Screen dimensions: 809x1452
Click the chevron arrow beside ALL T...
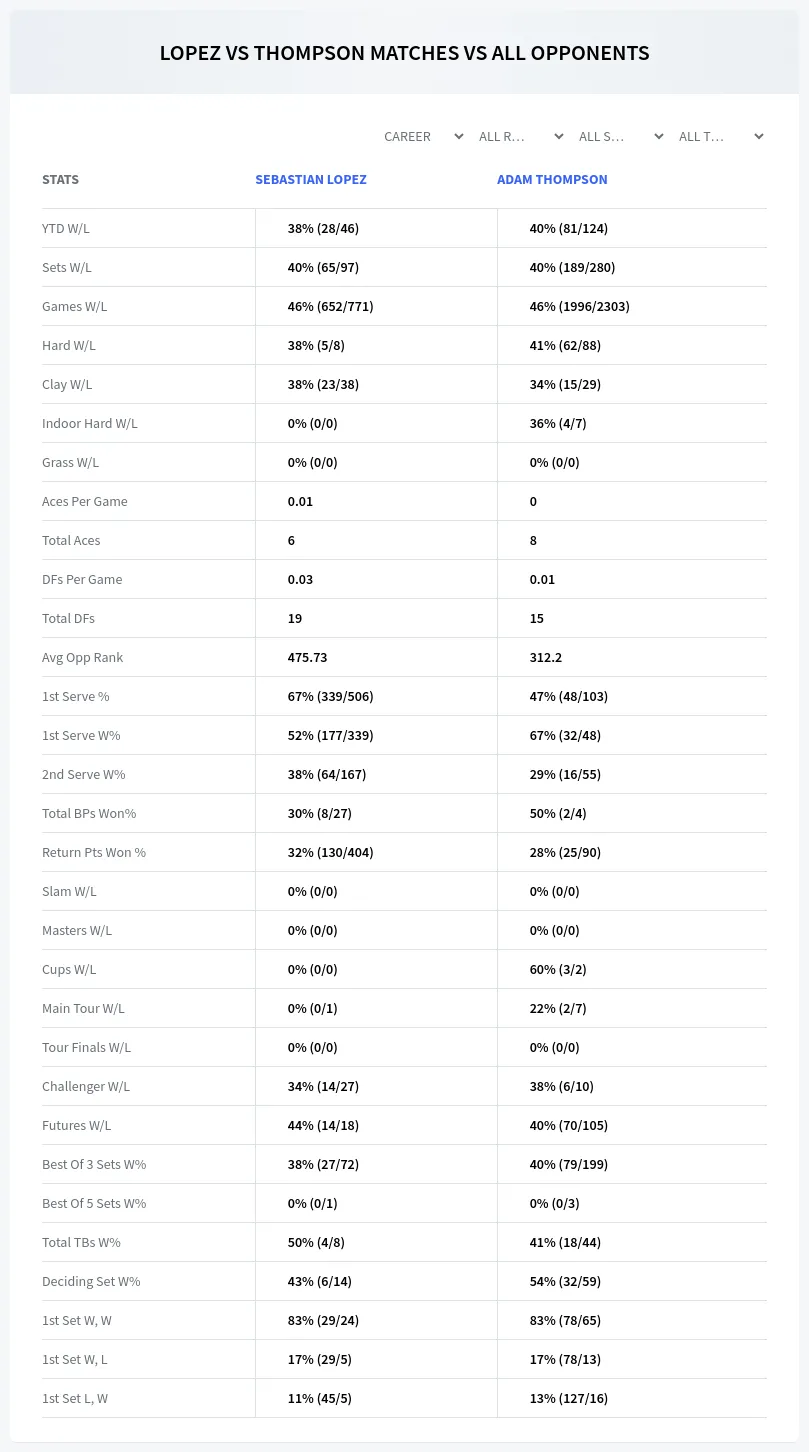click(759, 136)
